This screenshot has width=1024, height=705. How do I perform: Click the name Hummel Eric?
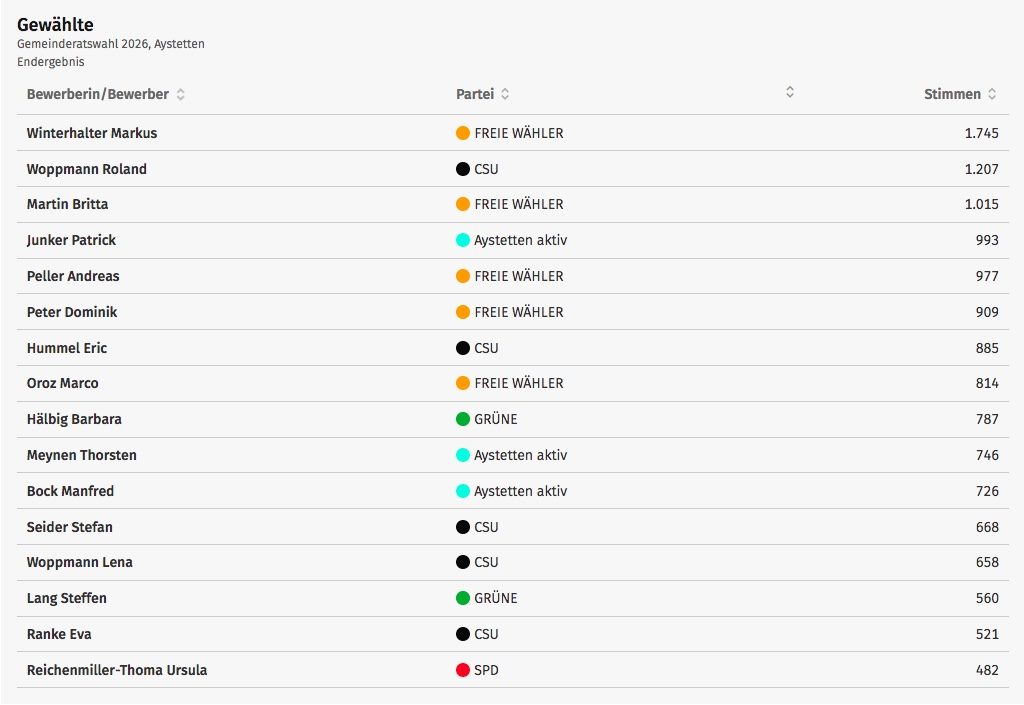(x=67, y=348)
